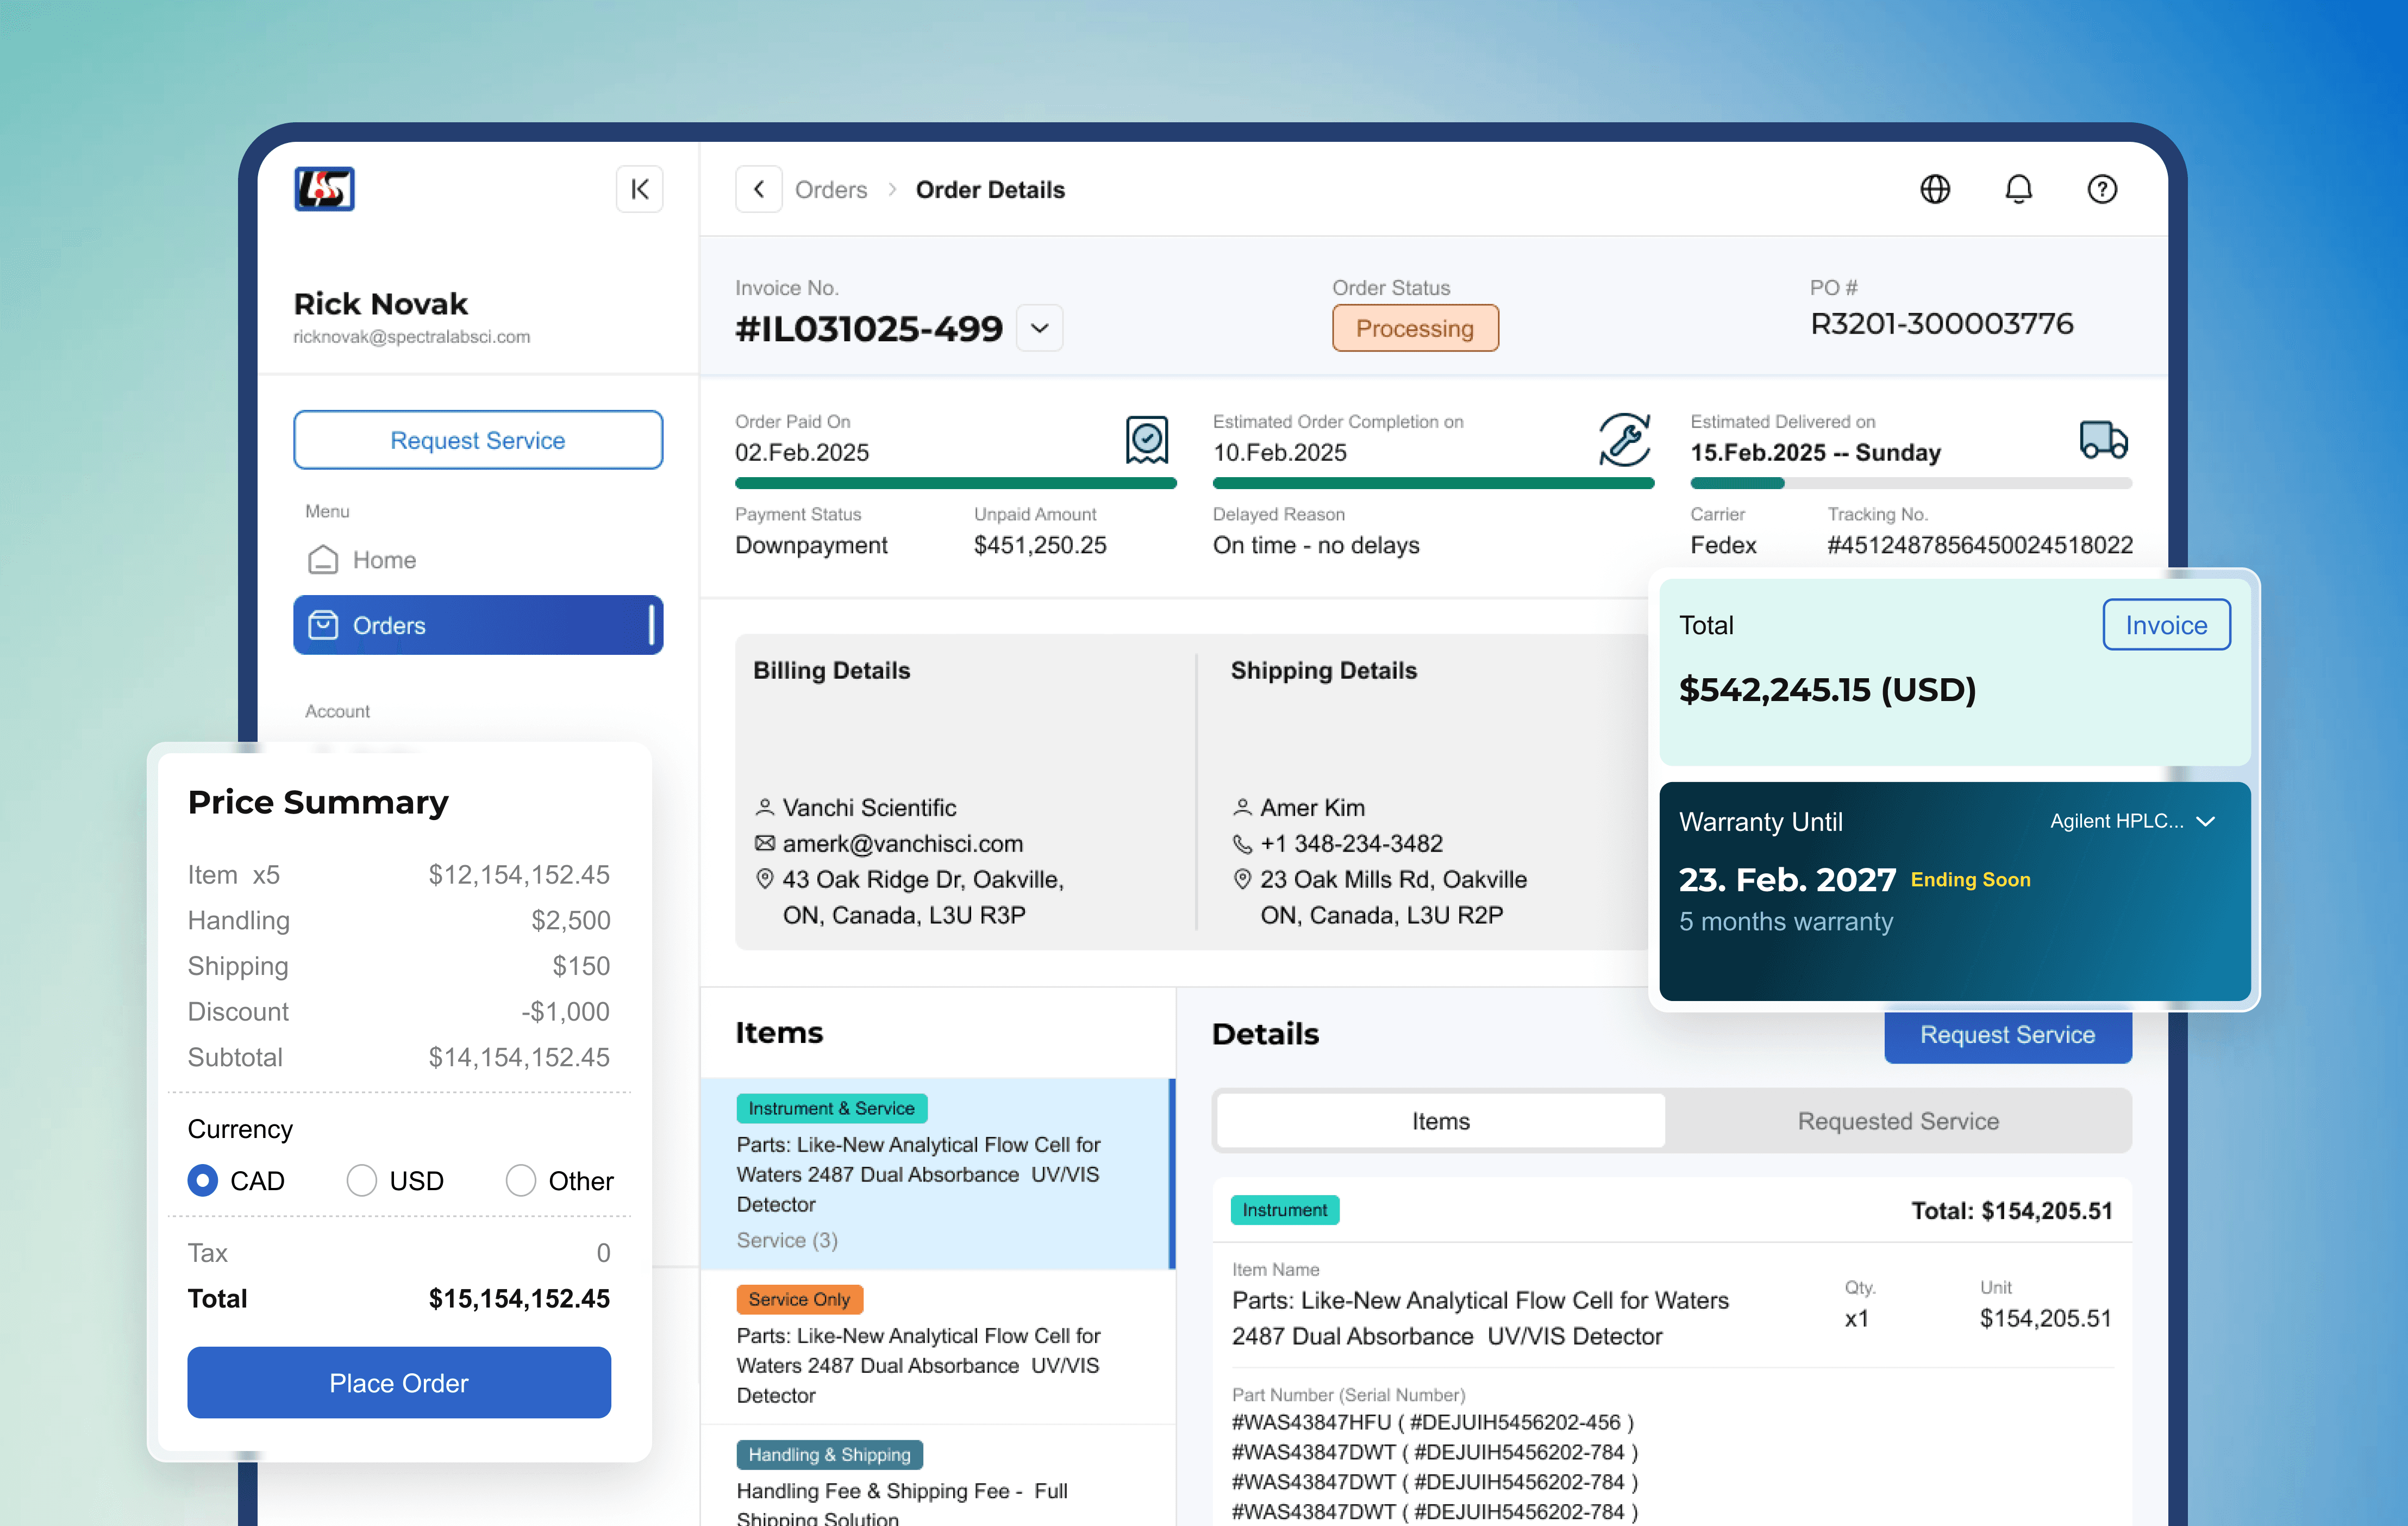Open notifications bell icon
The image size is (2408, 1526).
point(2018,189)
